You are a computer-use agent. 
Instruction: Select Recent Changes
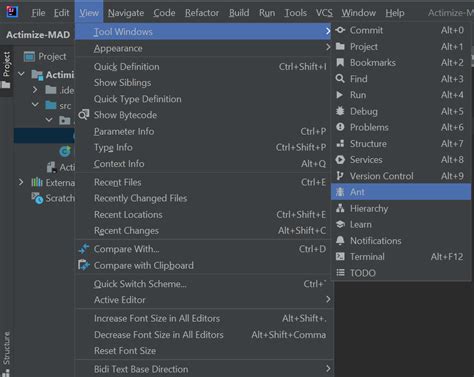[x=203, y=231]
